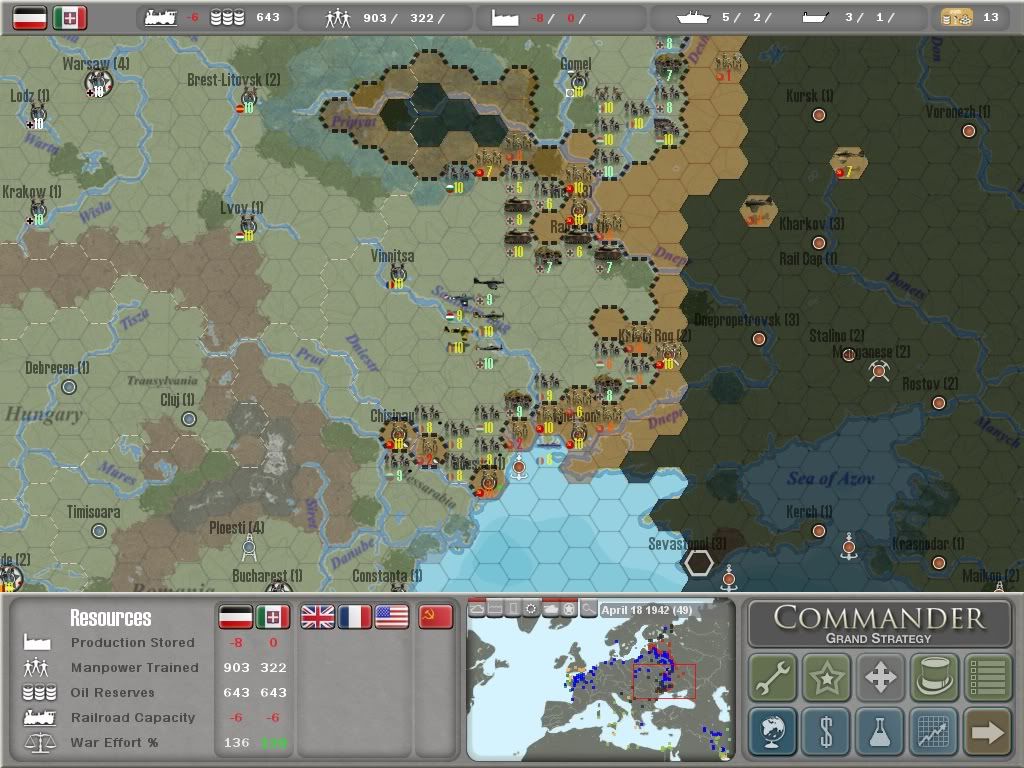Click the Manpower Trained people icon
This screenshot has height=768, width=1024.
click(36, 667)
